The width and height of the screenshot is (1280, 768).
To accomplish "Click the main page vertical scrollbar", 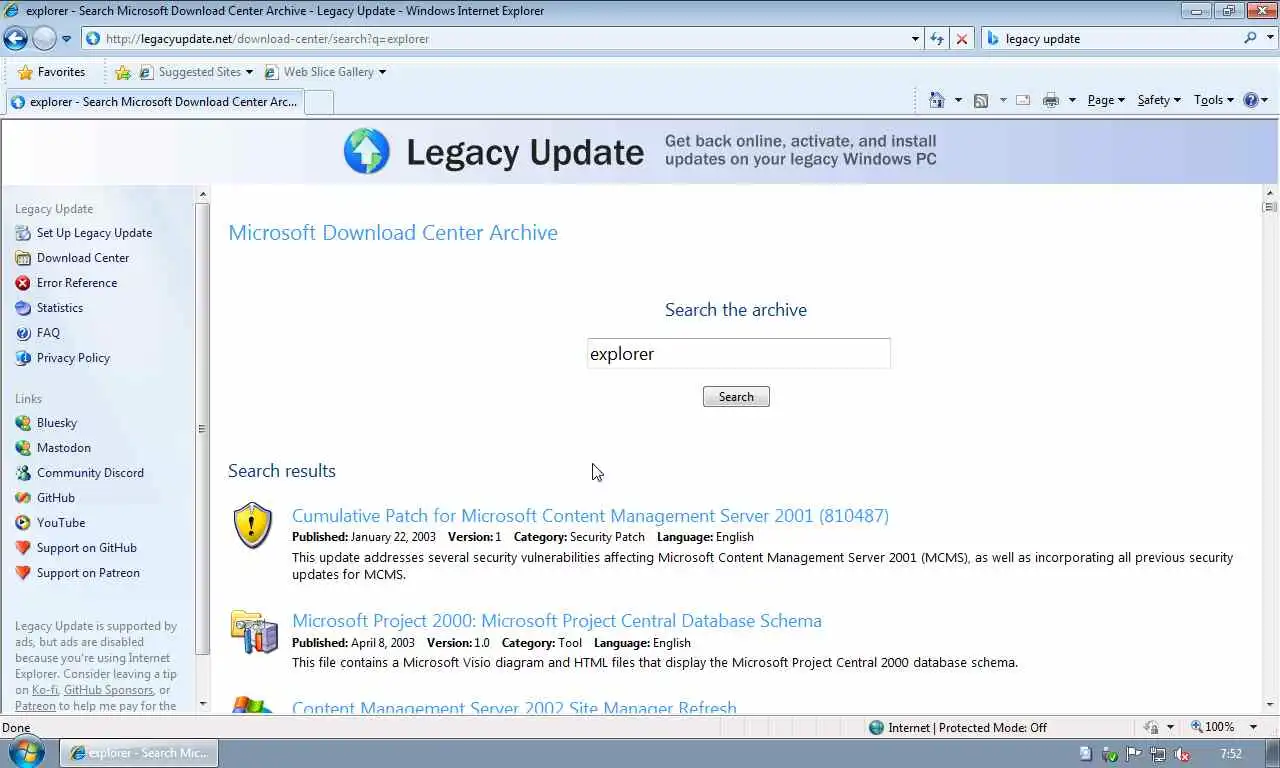I will tap(1270, 450).
